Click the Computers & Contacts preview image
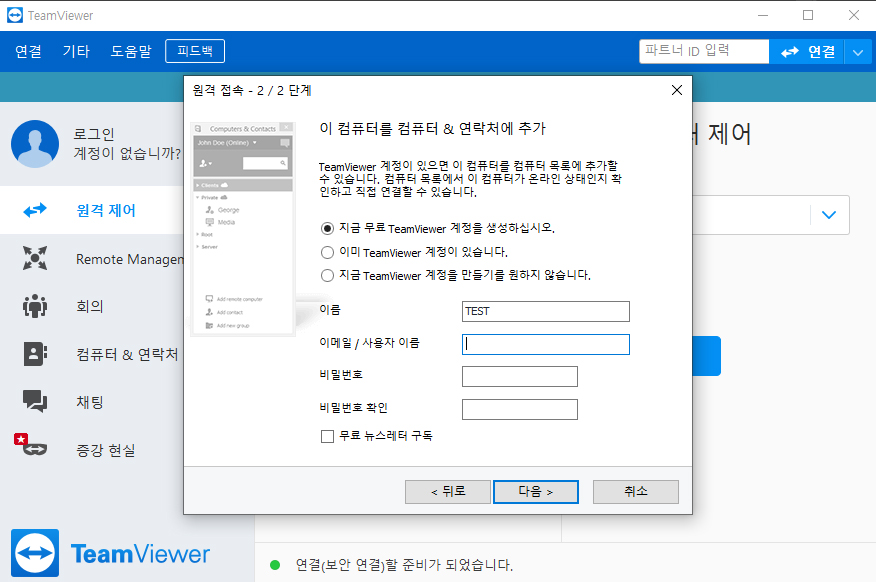This screenshot has width=876, height=582. tap(242, 229)
